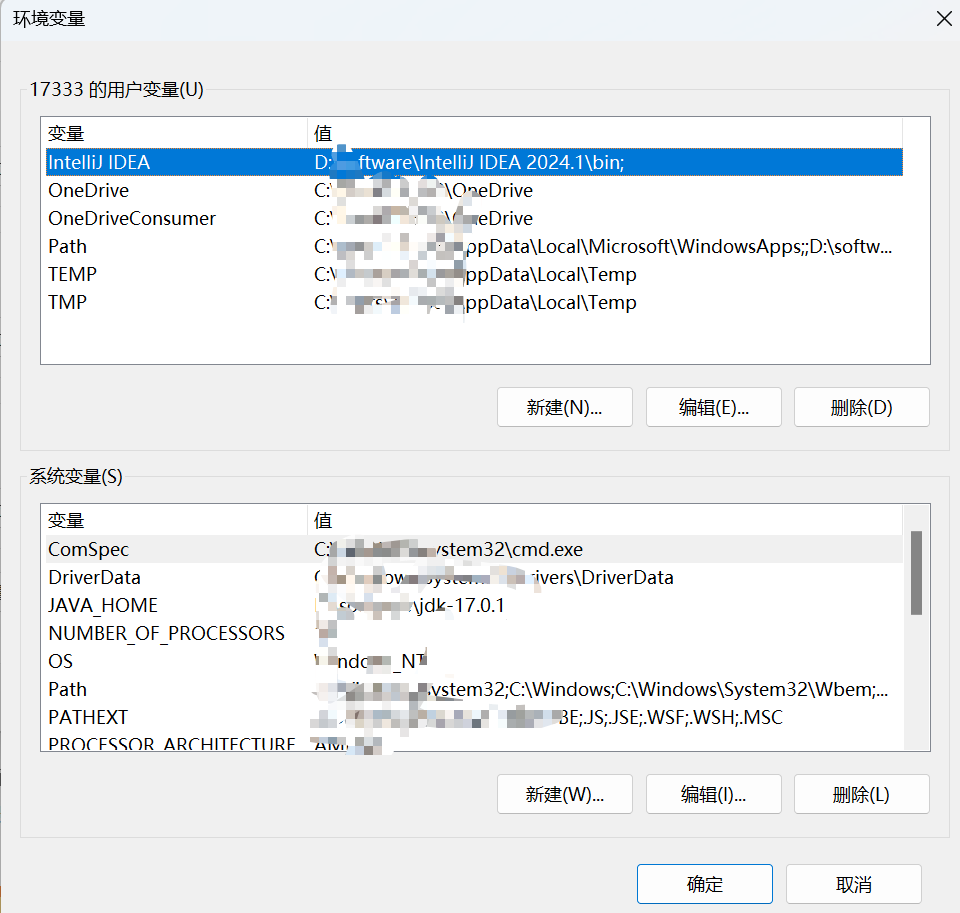The image size is (960, 913).
Task: Click the 系统变量(S) group label
Action: (x=76, y=476)
